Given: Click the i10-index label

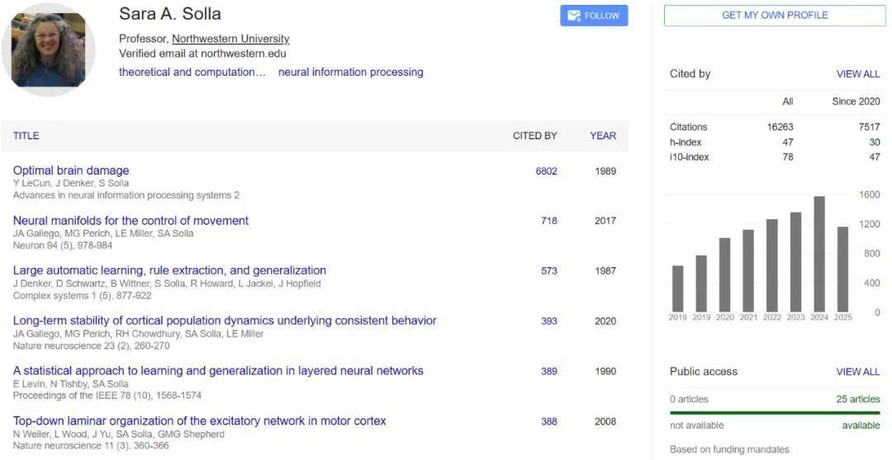Looking at the screenshot, I should tap(689, 157).
